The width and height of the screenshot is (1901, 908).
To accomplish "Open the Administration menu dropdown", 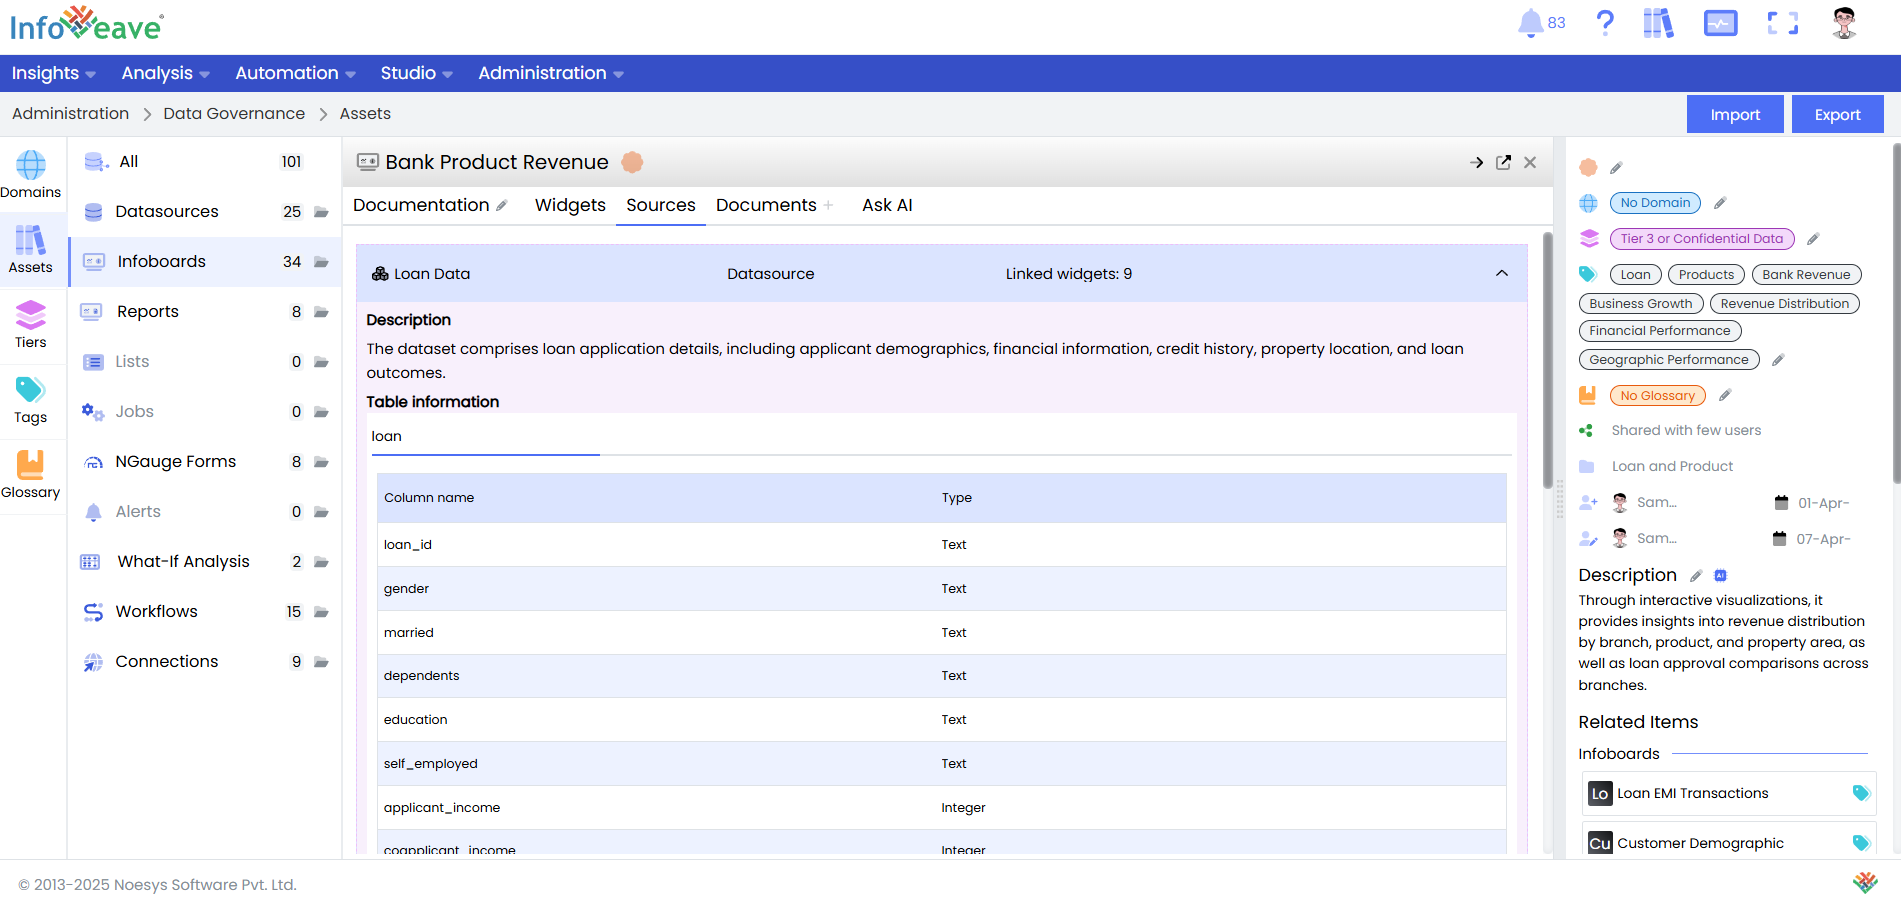I will 551,73.
